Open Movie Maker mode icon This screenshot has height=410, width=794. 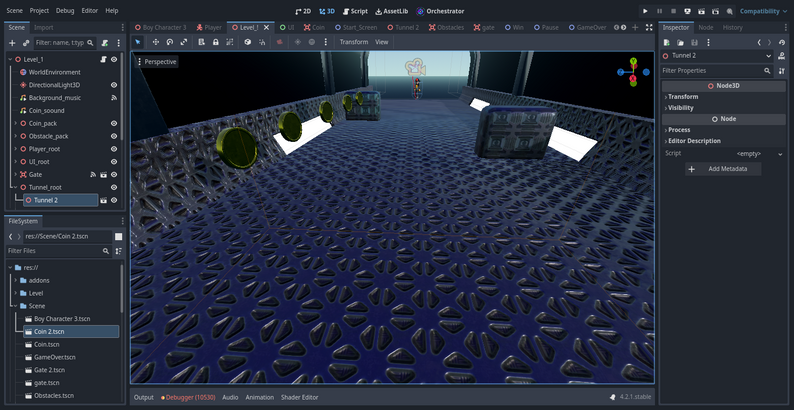730,11
